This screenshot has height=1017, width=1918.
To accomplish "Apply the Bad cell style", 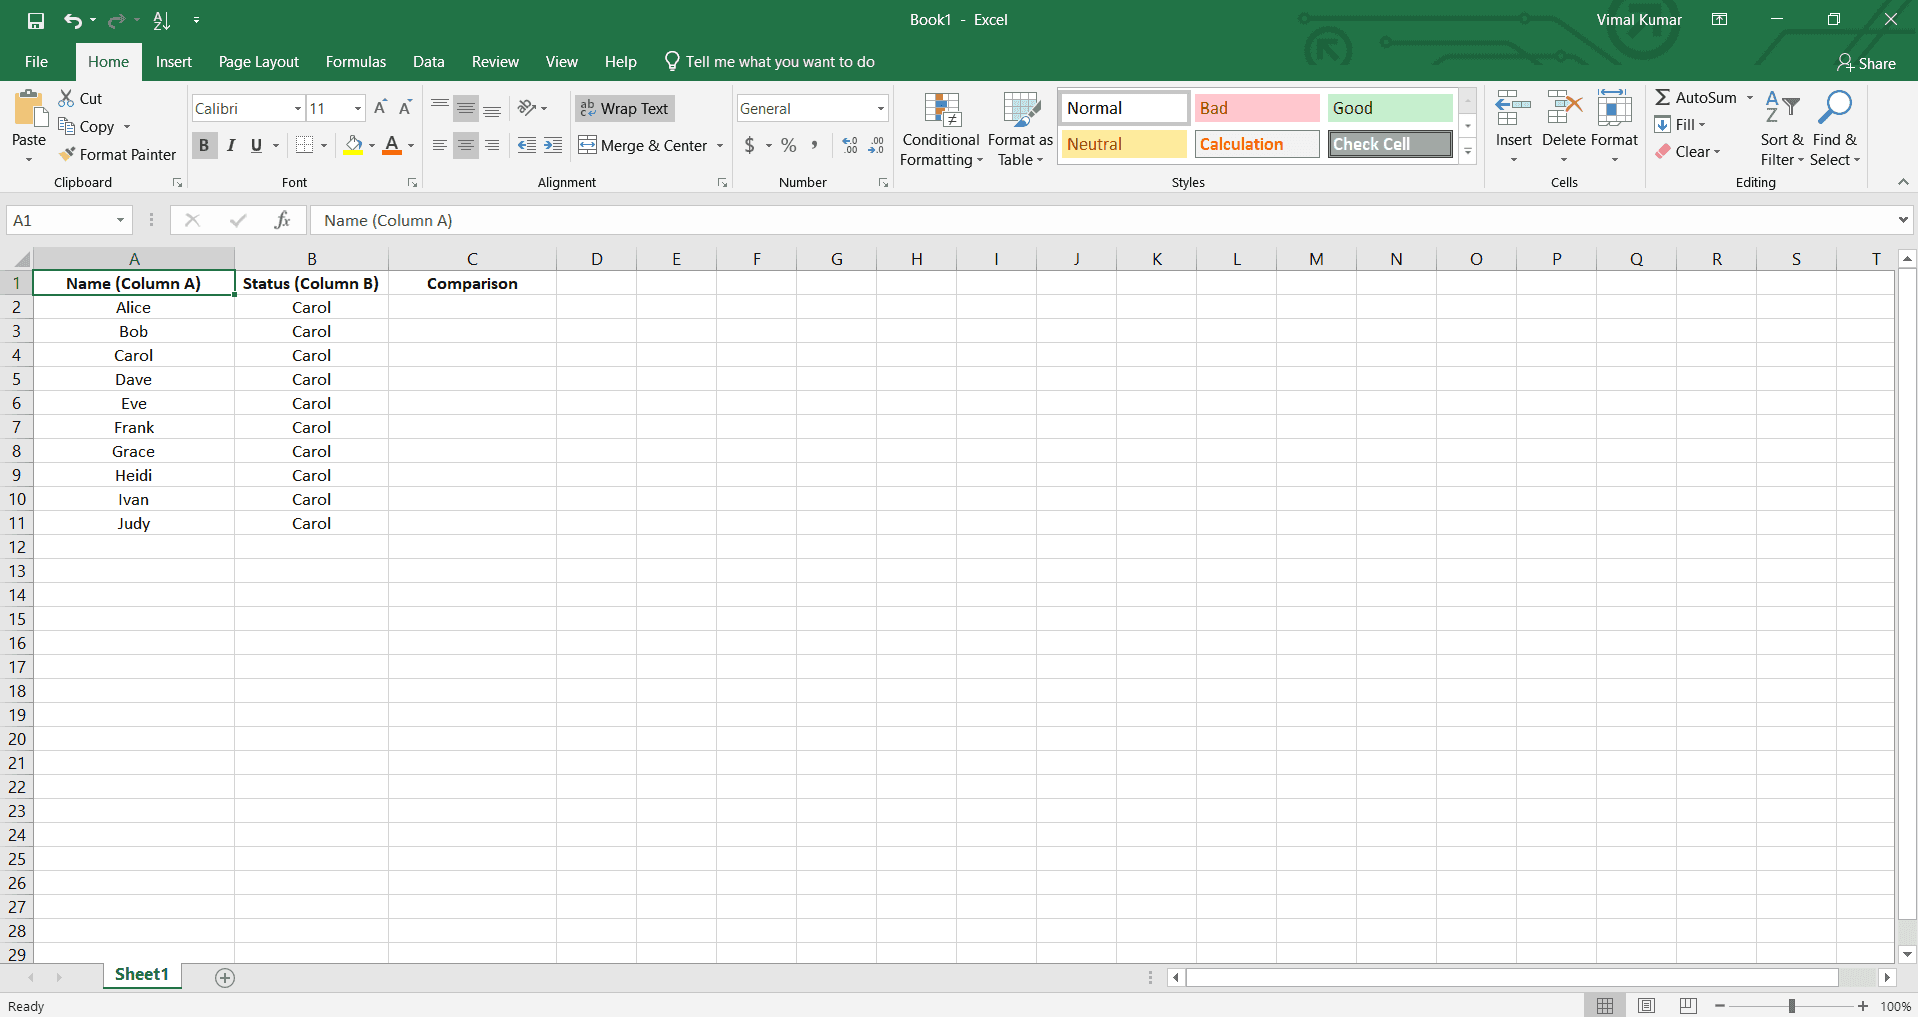I will tap(1256, 107).
